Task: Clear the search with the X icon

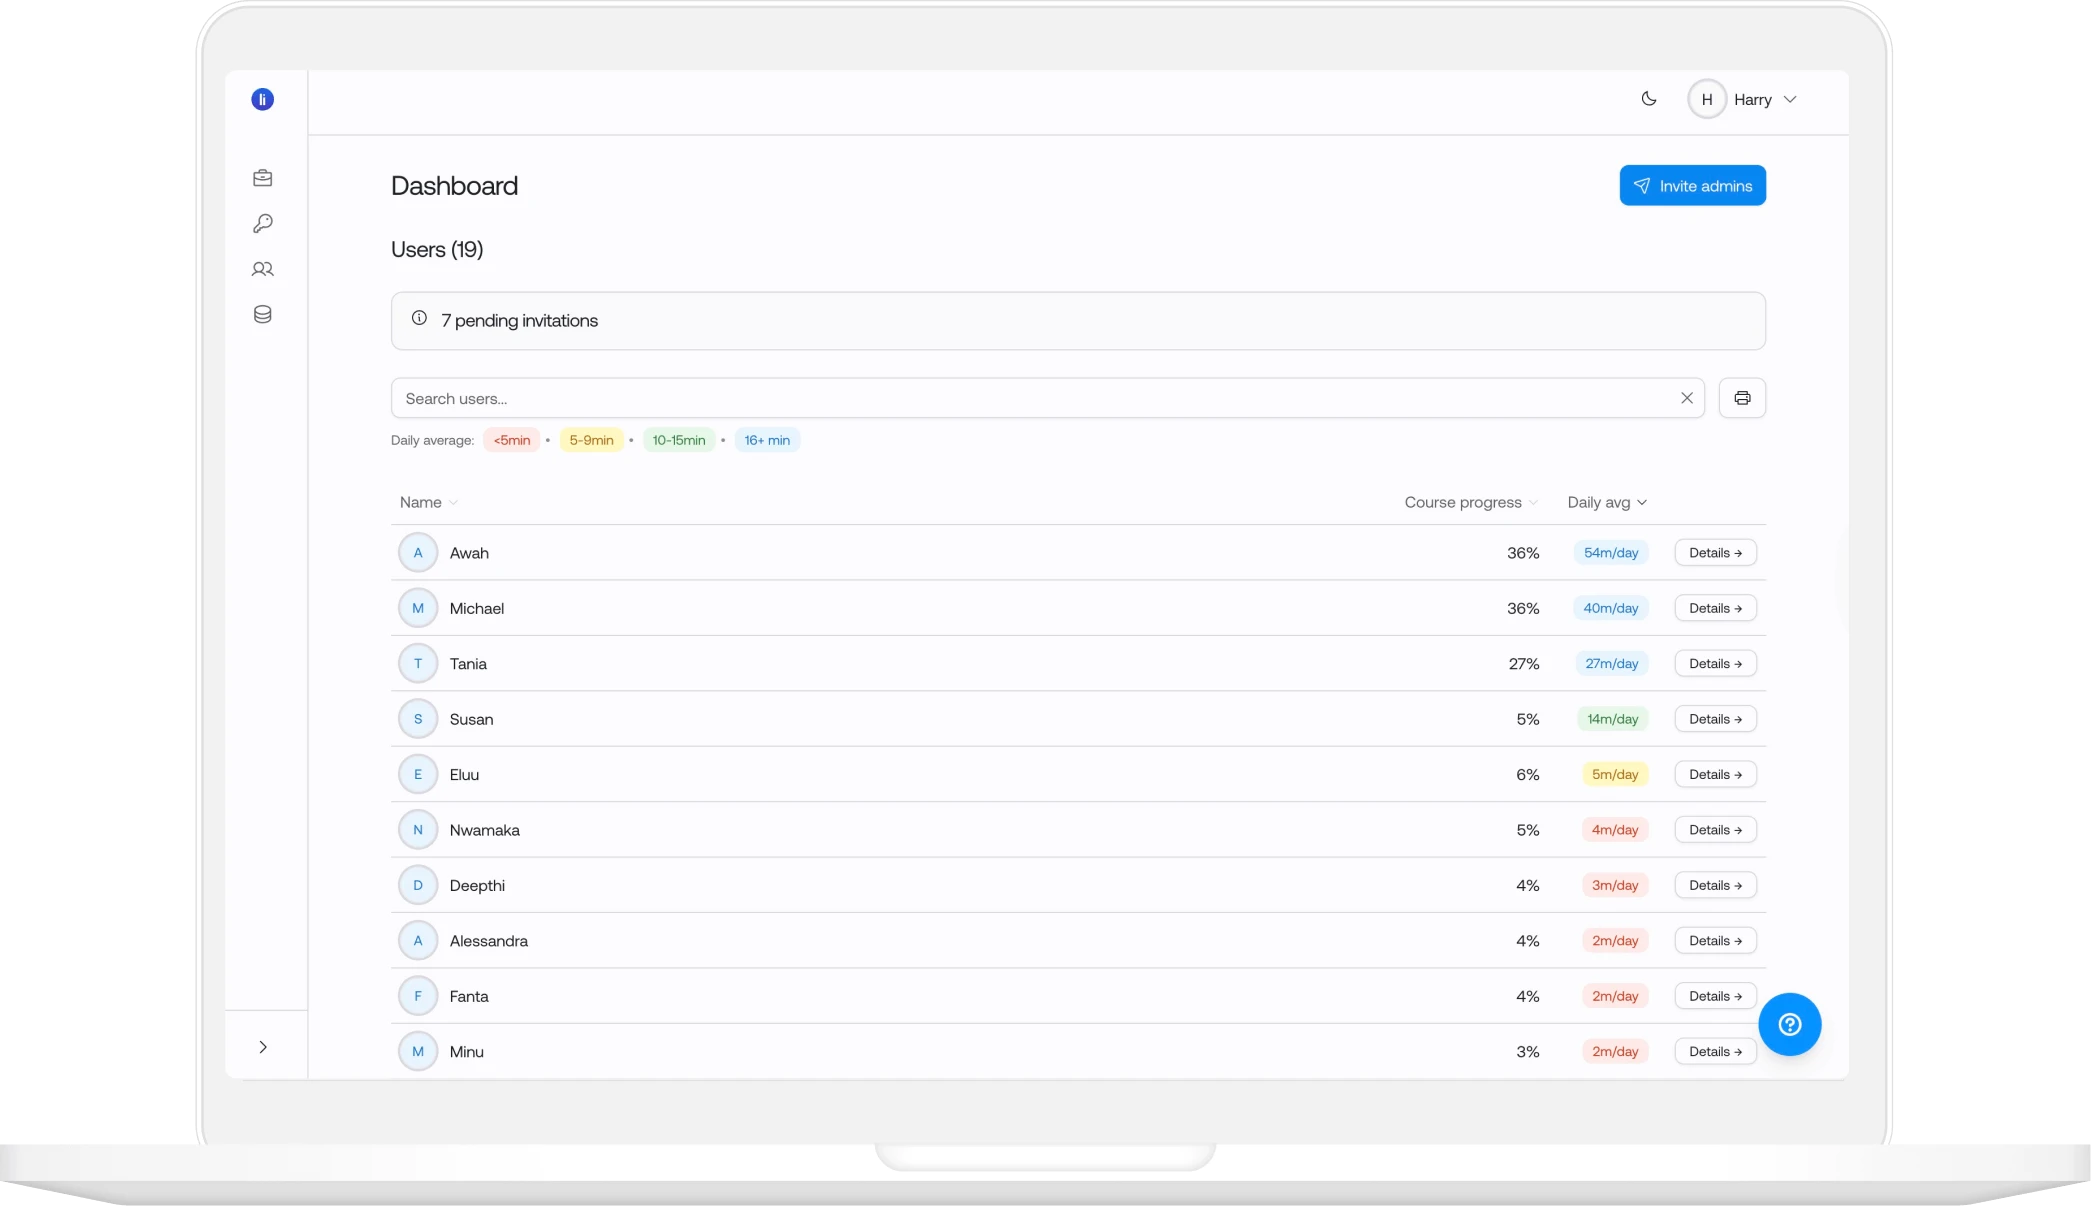Action: coord(1686,398)
